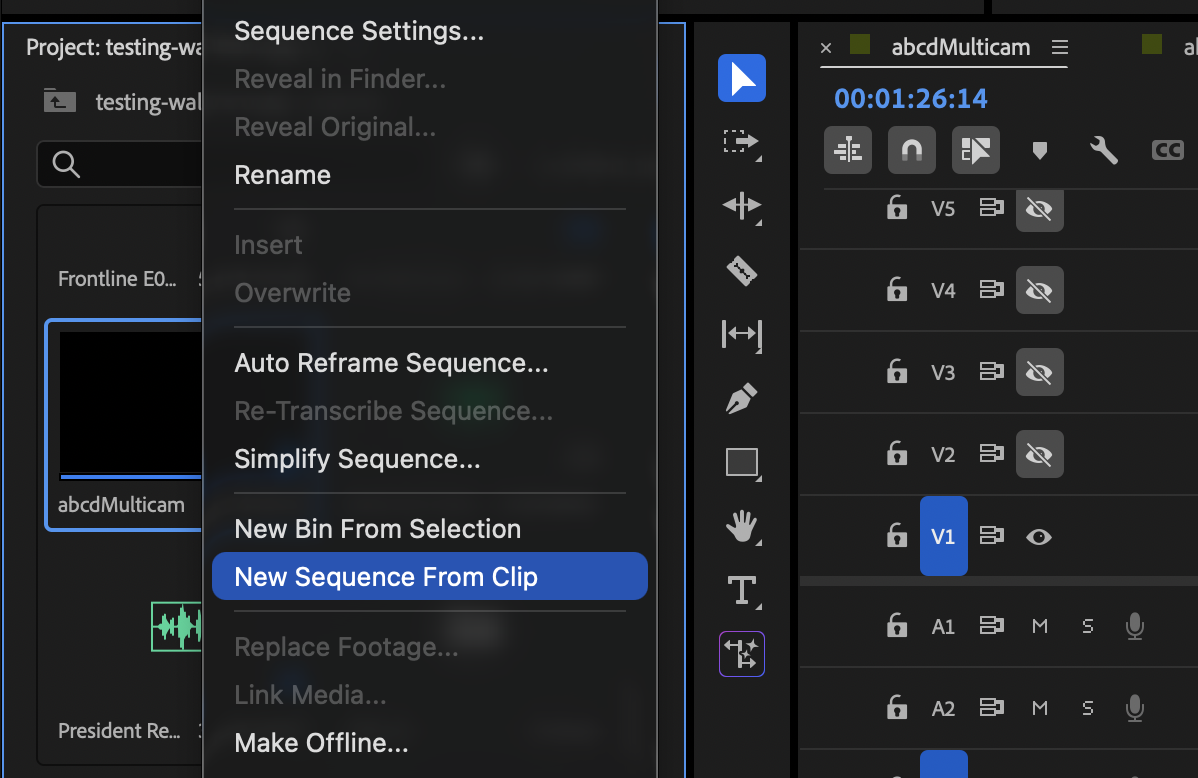Enable V1 track targeting button

(943, 536)
